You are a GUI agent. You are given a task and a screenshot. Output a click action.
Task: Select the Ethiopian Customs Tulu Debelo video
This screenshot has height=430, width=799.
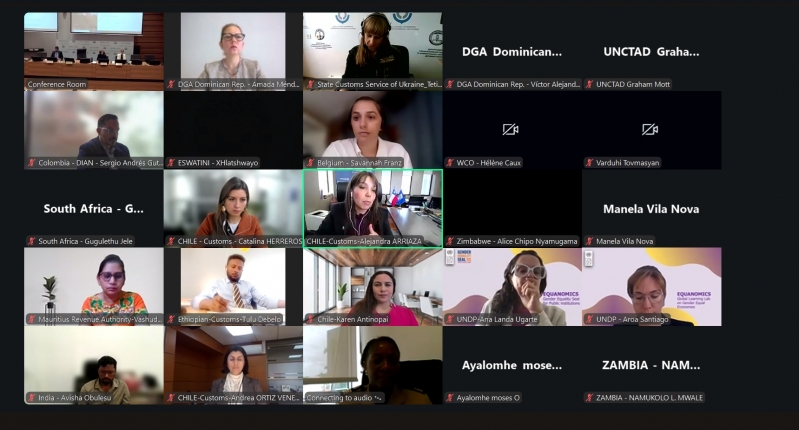pos(233,287)
